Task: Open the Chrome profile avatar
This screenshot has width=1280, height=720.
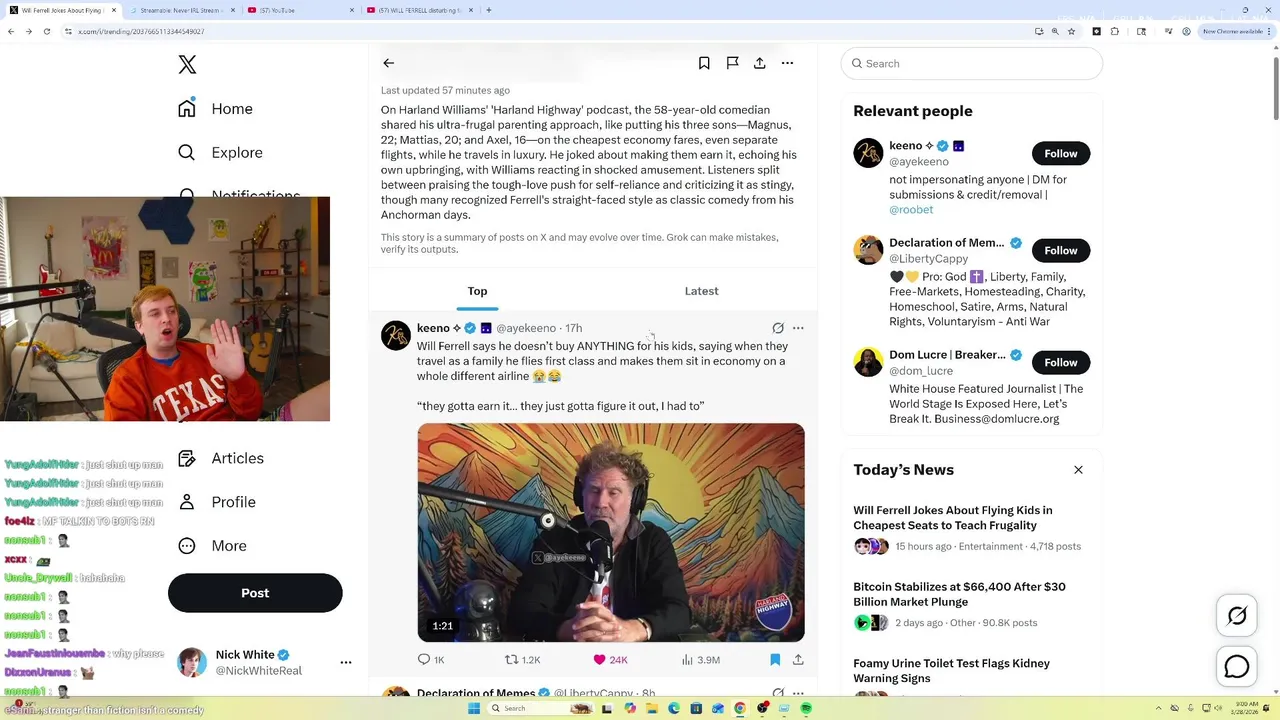Action: coord(1186,31)
